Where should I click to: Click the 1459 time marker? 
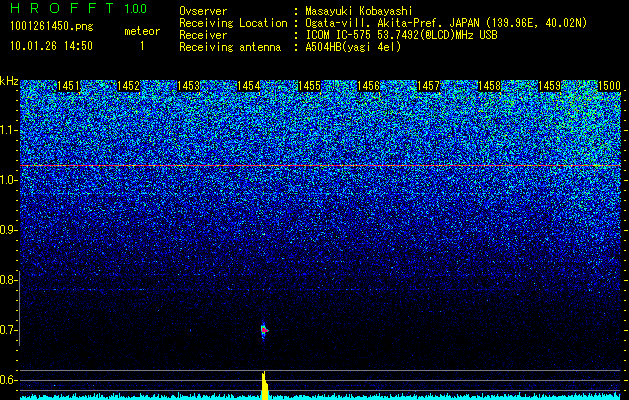[549, 86]
